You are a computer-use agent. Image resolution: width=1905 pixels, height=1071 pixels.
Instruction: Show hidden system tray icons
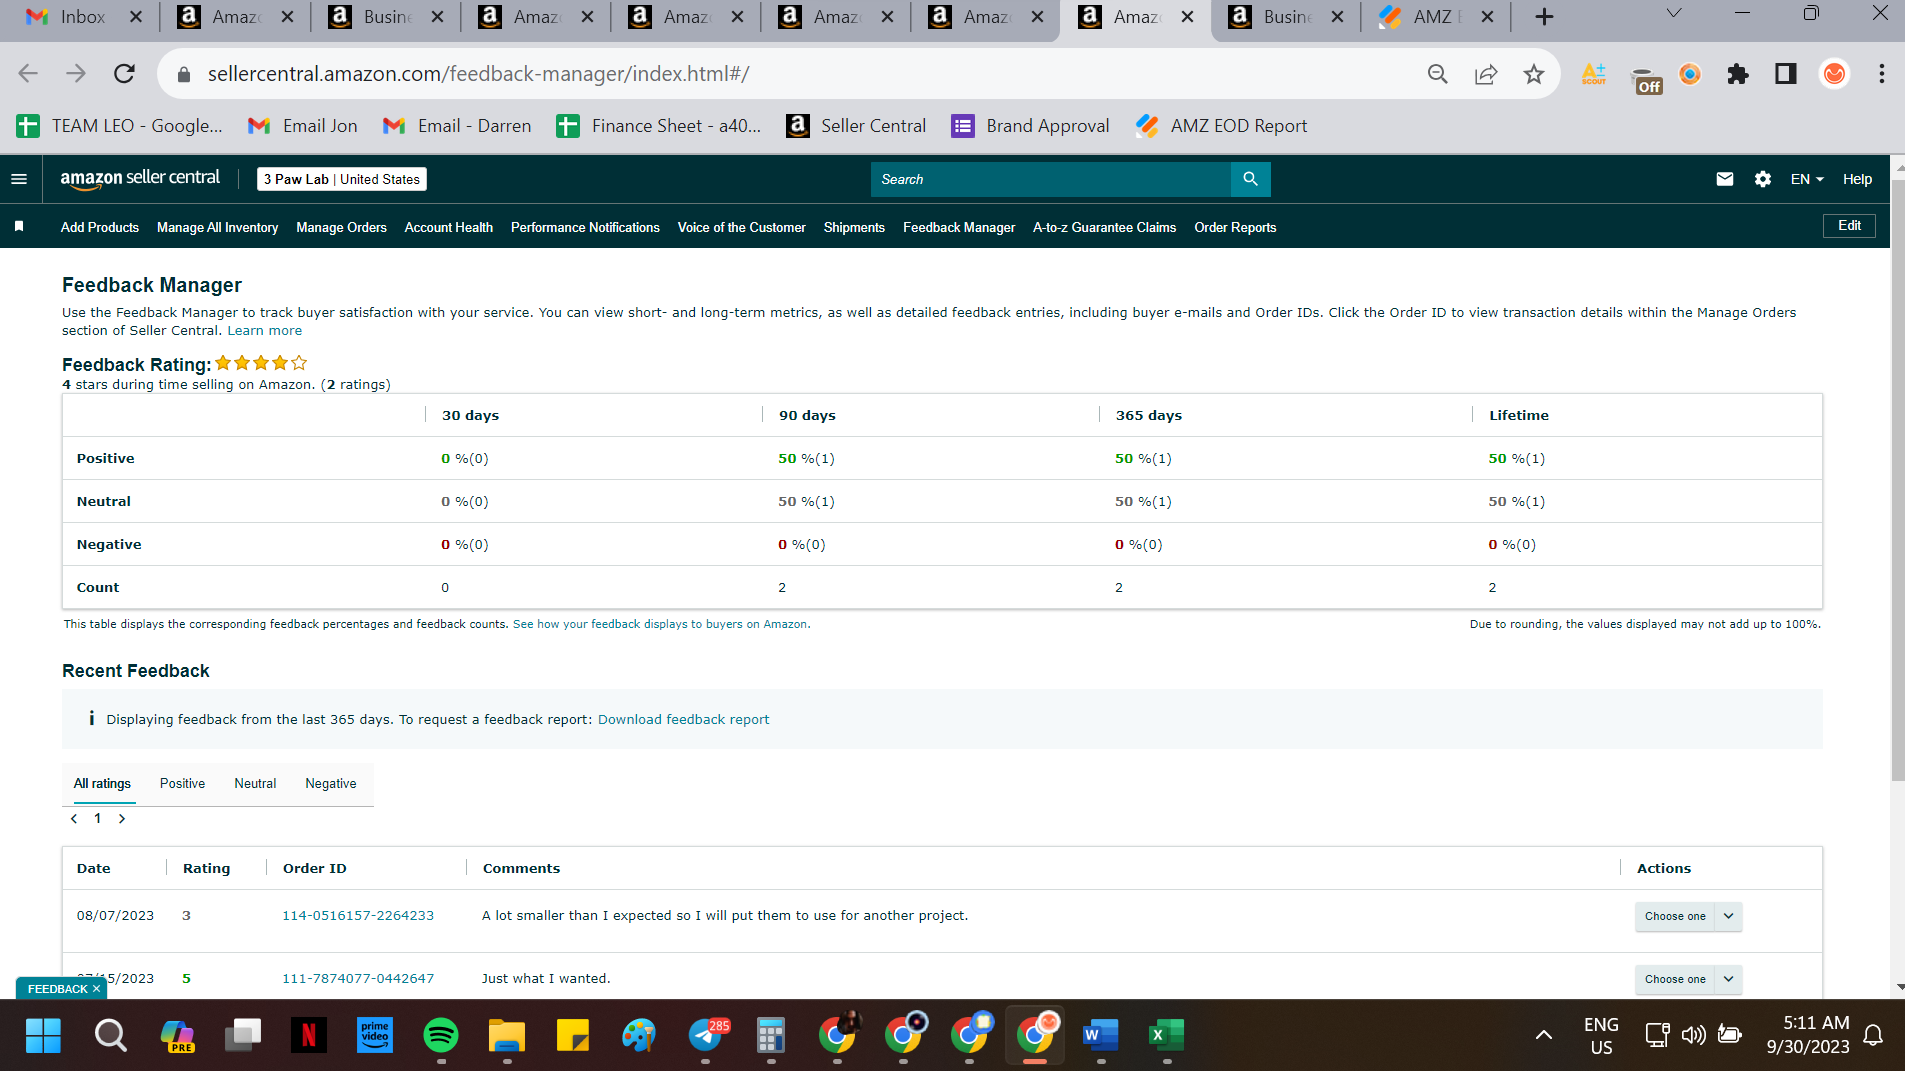[x=1544, y=1035]
